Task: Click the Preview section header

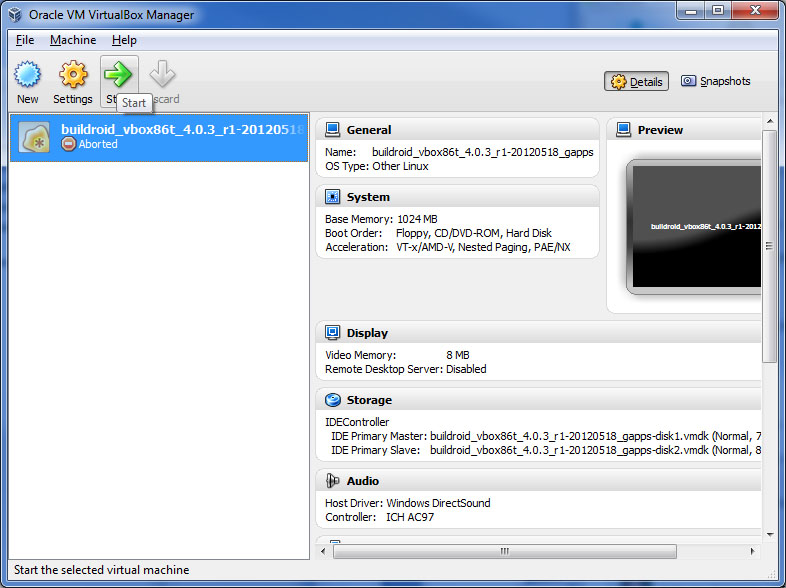Action: pyautogui.click(x=684, y=130)
